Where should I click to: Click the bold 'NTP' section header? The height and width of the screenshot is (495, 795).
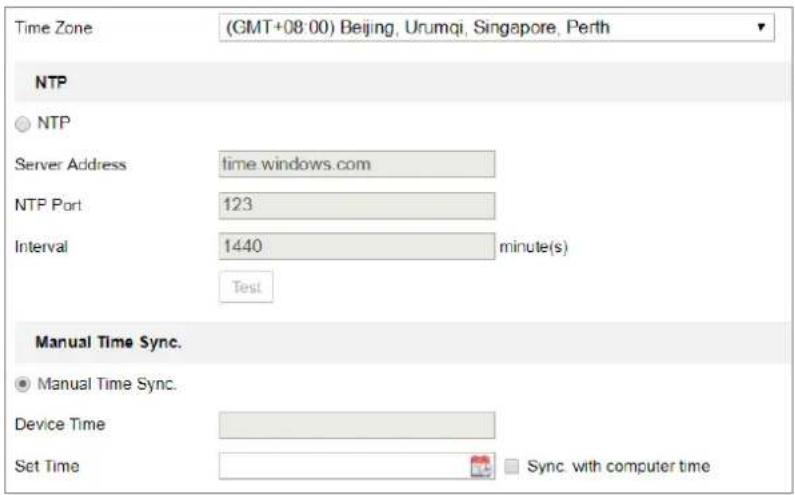coord(51,82)
